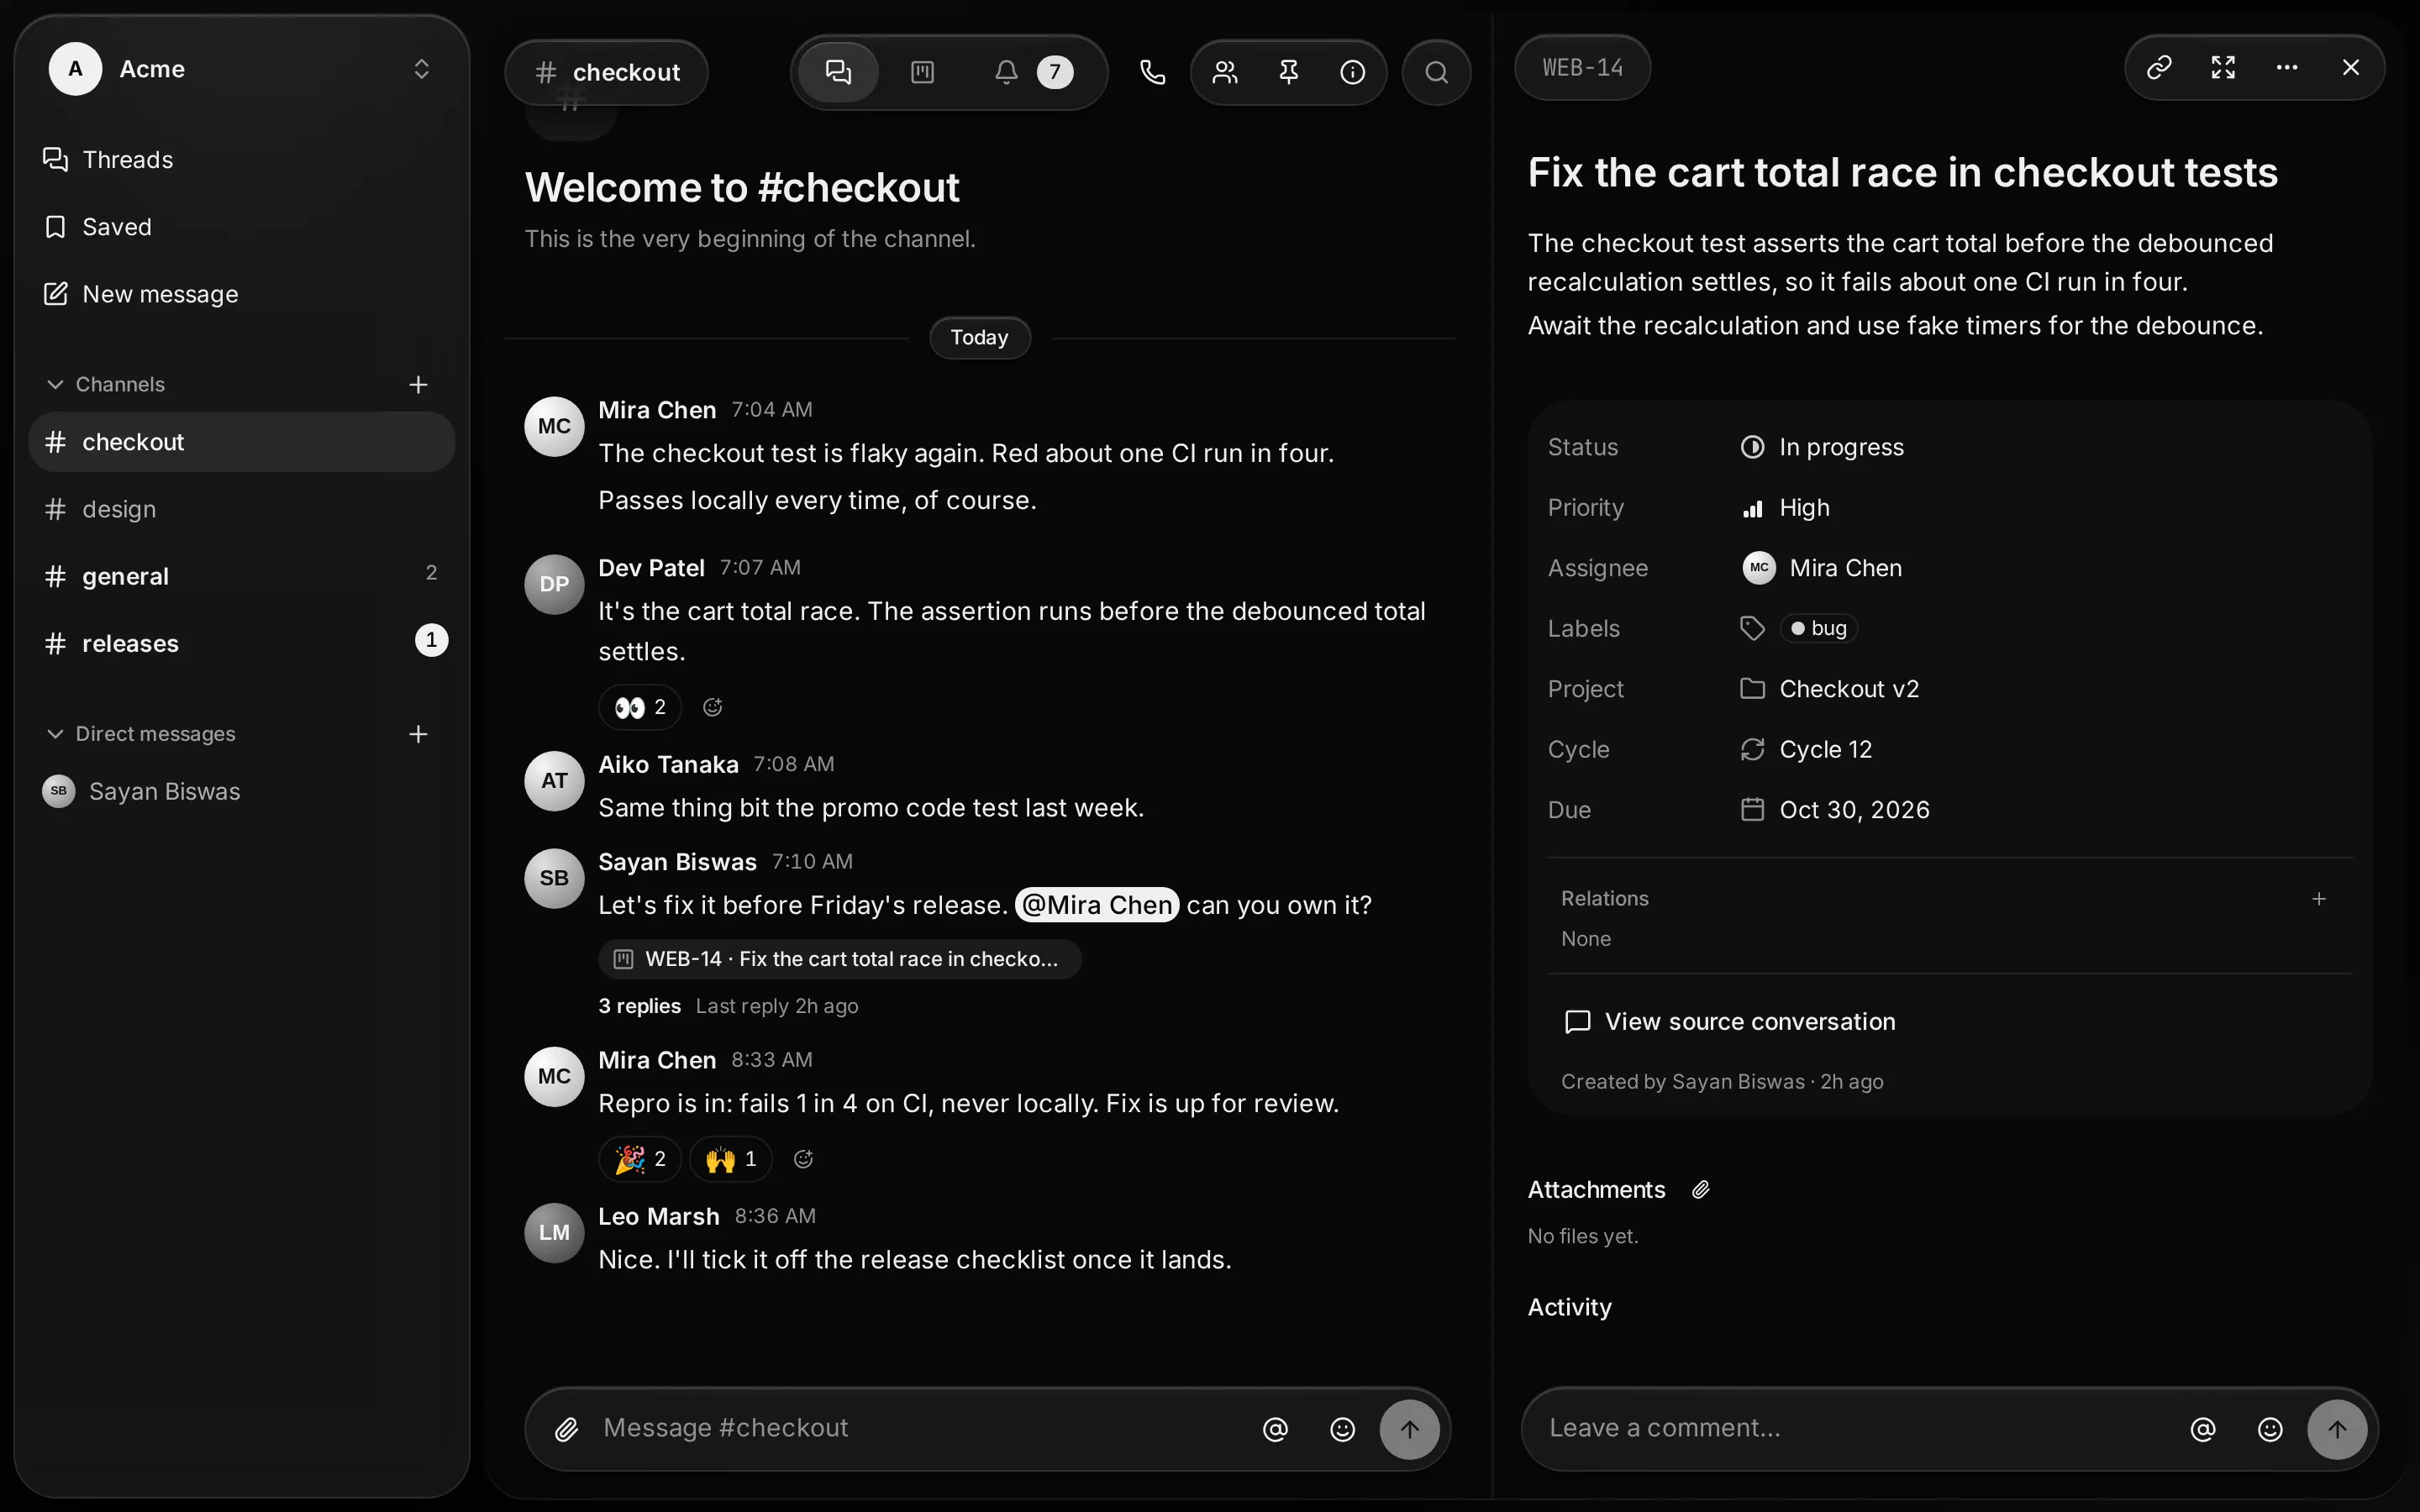Viewport: 2420px width, 1512px height.
Task: Attach a file via Attachments paperclip
Action: [1700, 1190]
